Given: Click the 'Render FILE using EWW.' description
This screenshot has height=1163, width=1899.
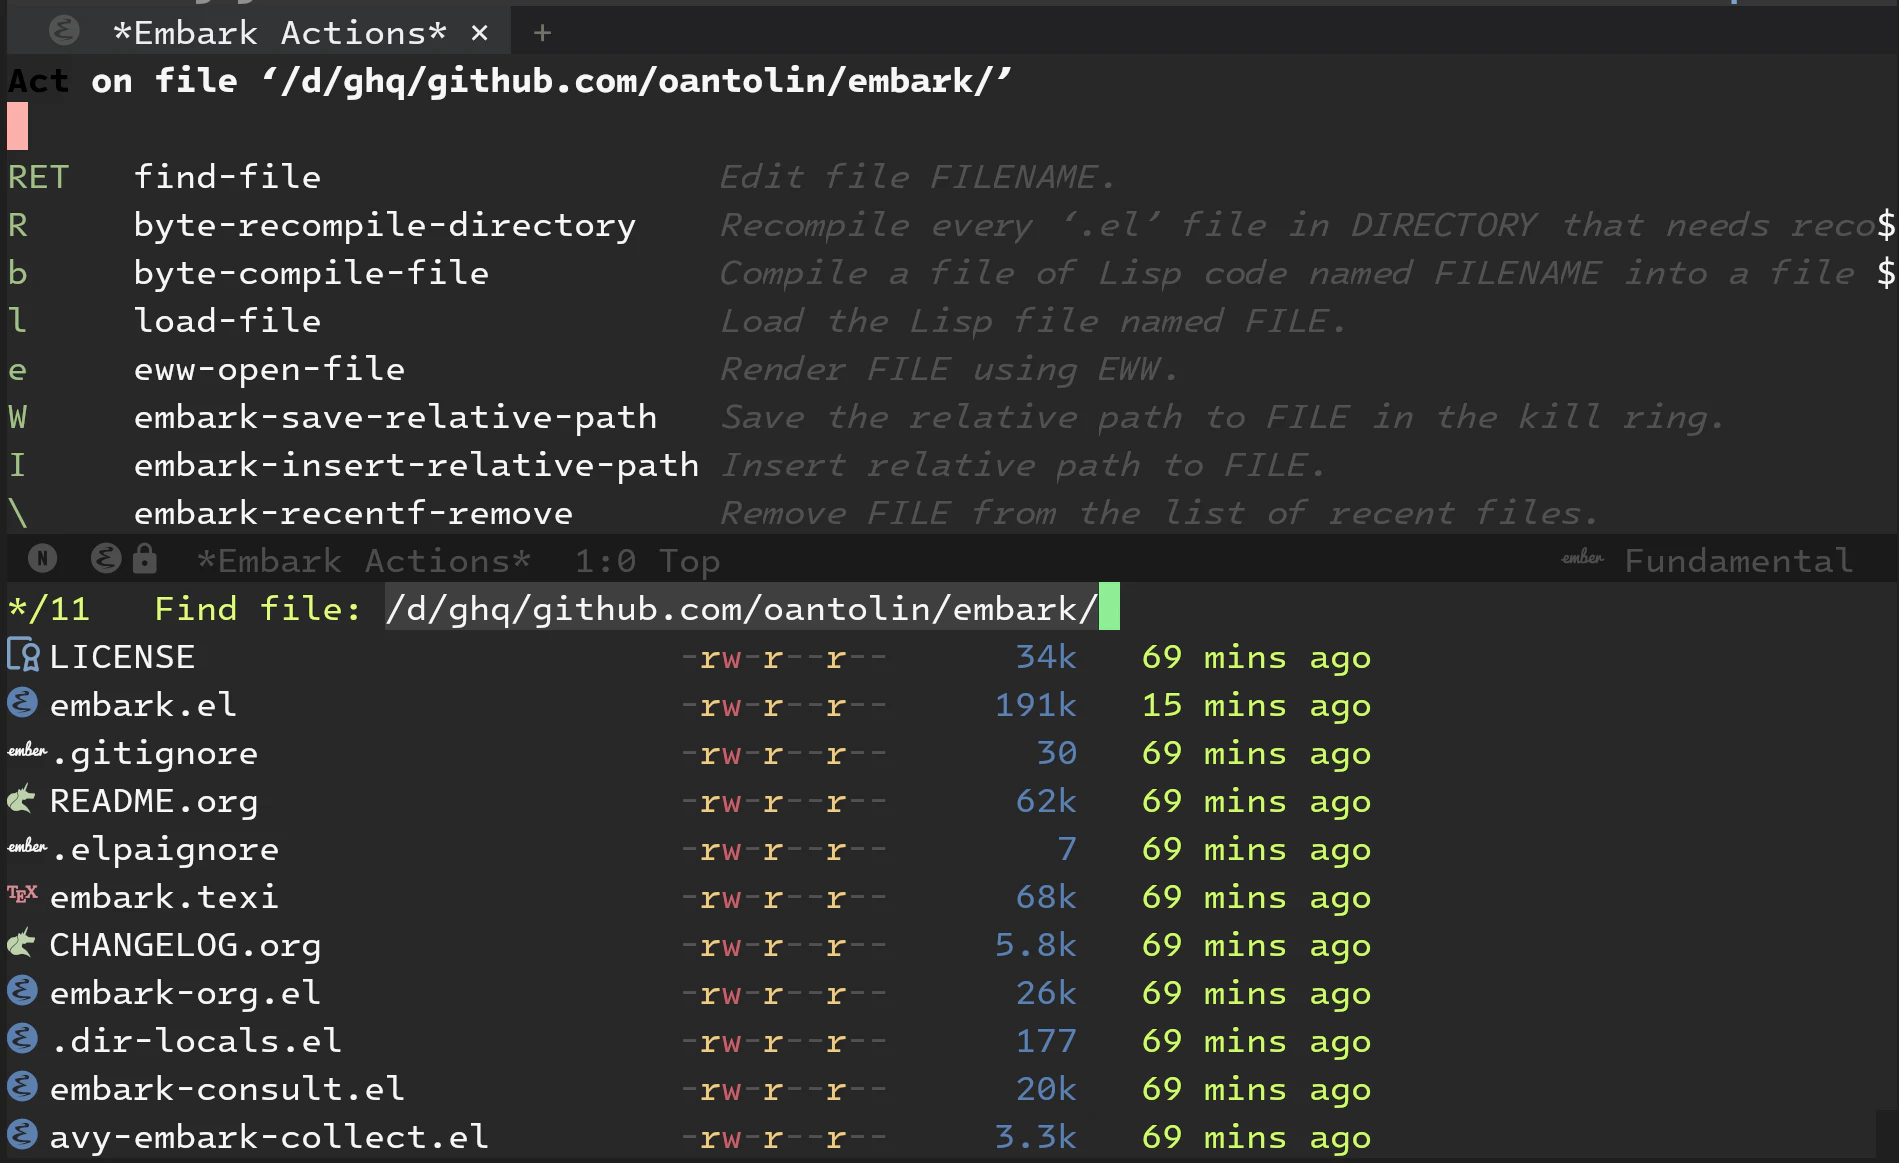Looking at the screenshot, I should [949, 370].
